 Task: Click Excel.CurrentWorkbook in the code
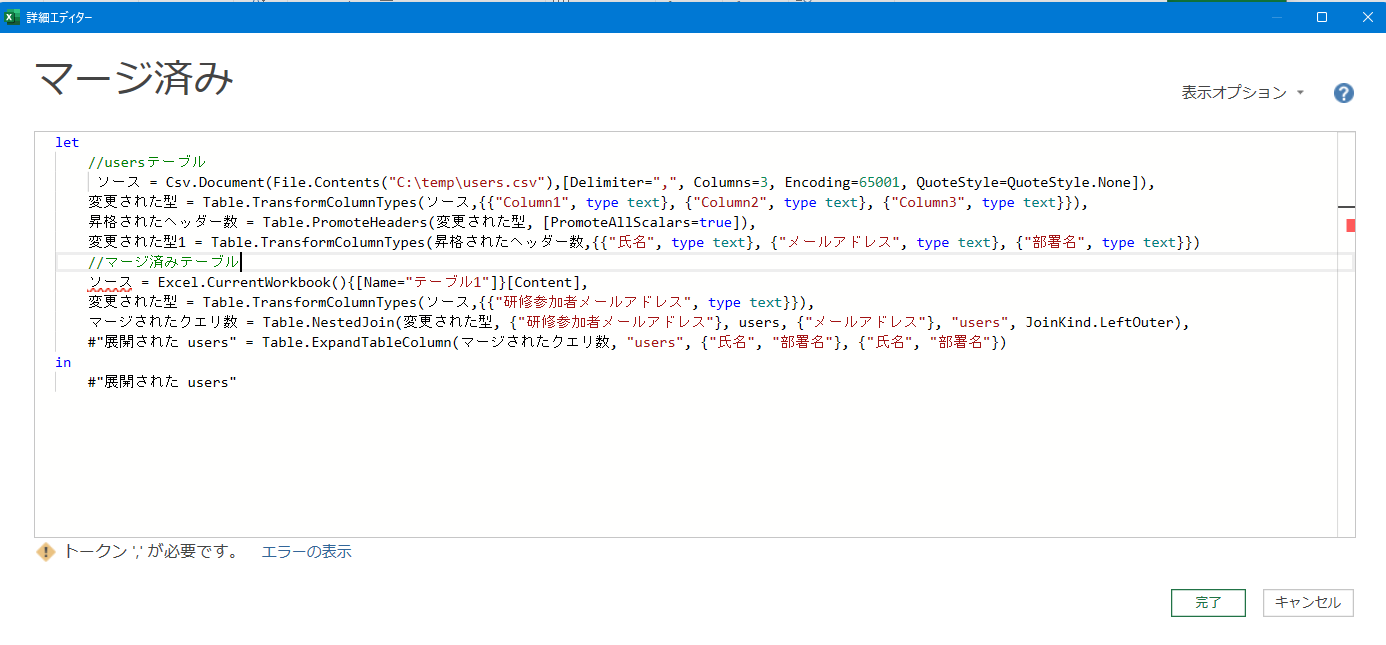(245, 282)
